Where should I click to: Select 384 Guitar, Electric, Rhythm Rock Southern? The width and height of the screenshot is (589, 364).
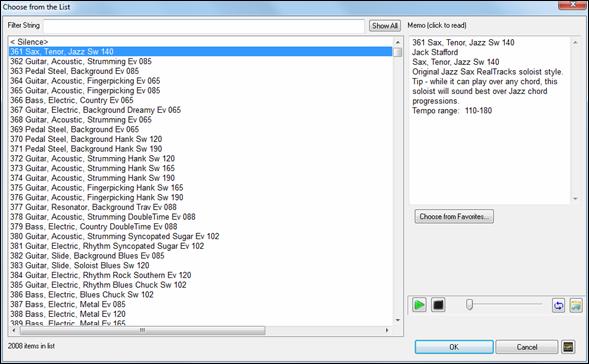click(201, 275)
